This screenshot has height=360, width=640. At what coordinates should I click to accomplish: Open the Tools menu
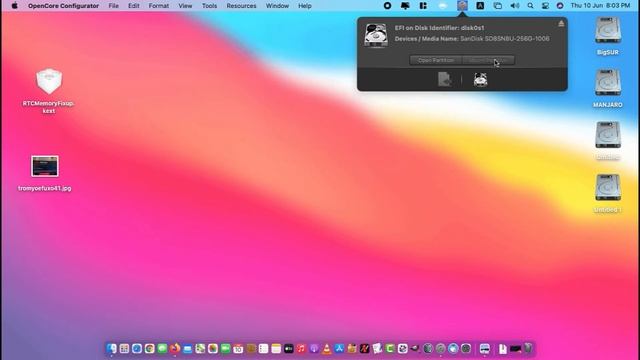tap(209, 6)
